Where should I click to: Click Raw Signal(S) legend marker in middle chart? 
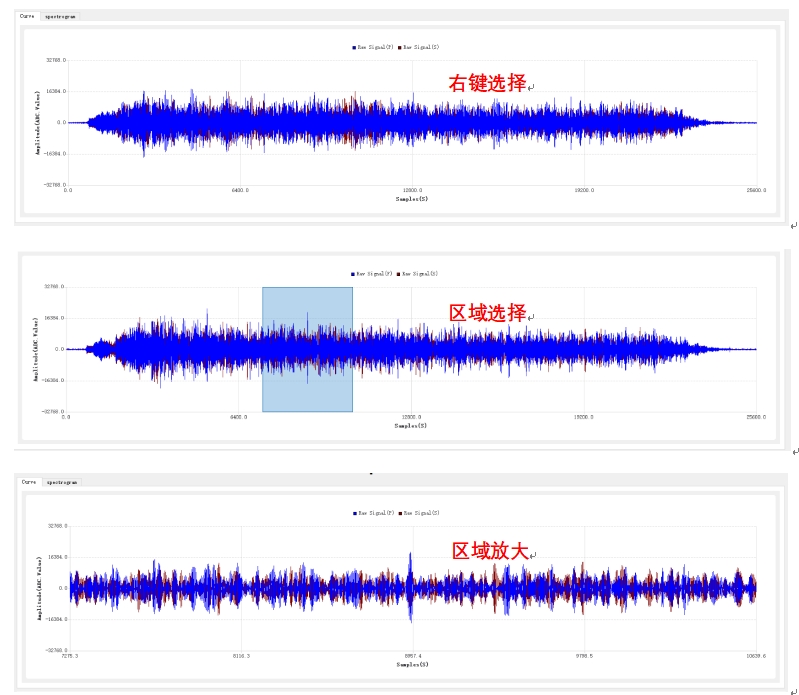coord(399,273)
